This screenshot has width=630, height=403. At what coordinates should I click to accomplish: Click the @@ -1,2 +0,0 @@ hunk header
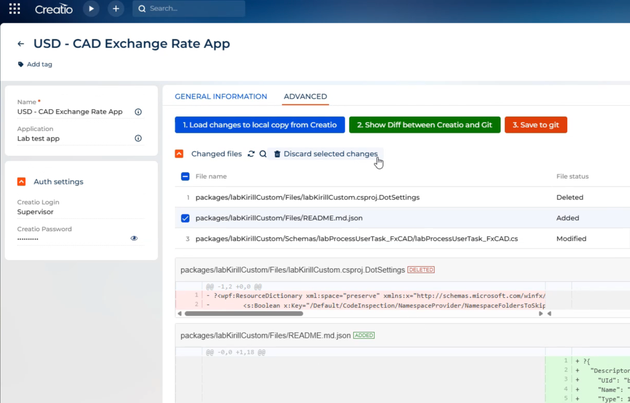point(234,286)
